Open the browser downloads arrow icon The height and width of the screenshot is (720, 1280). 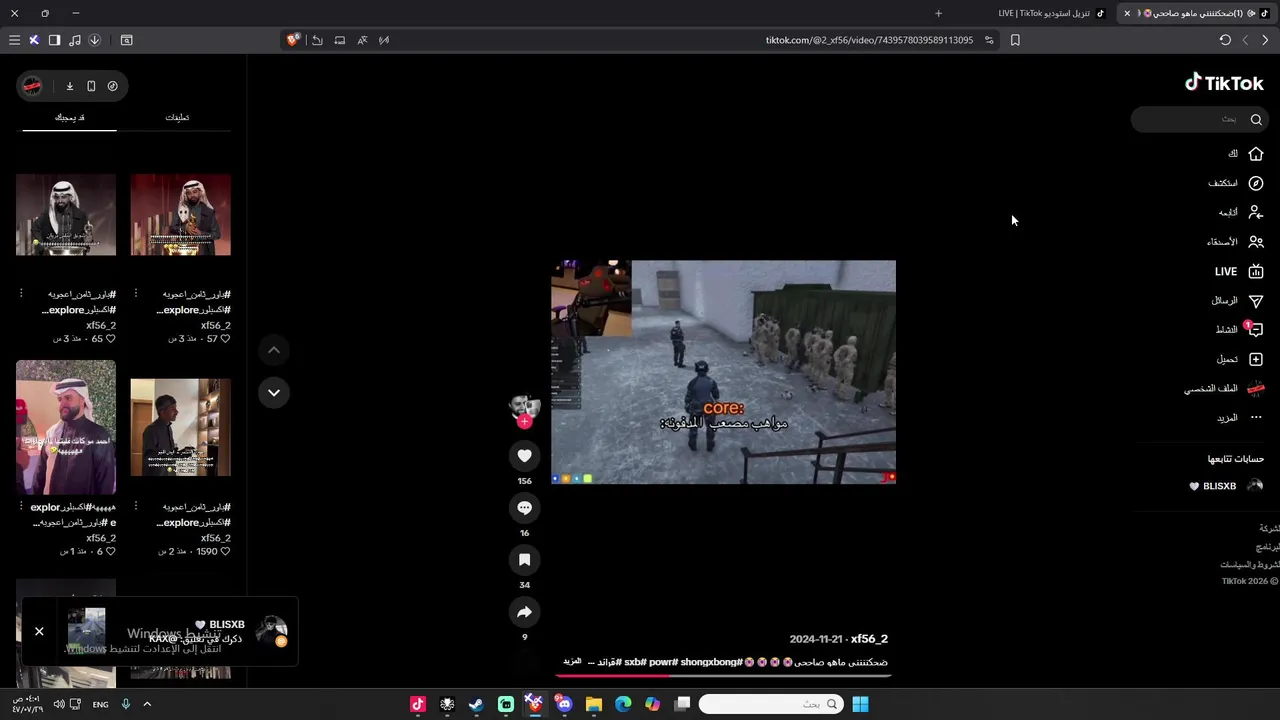click(x=94, y=40)
